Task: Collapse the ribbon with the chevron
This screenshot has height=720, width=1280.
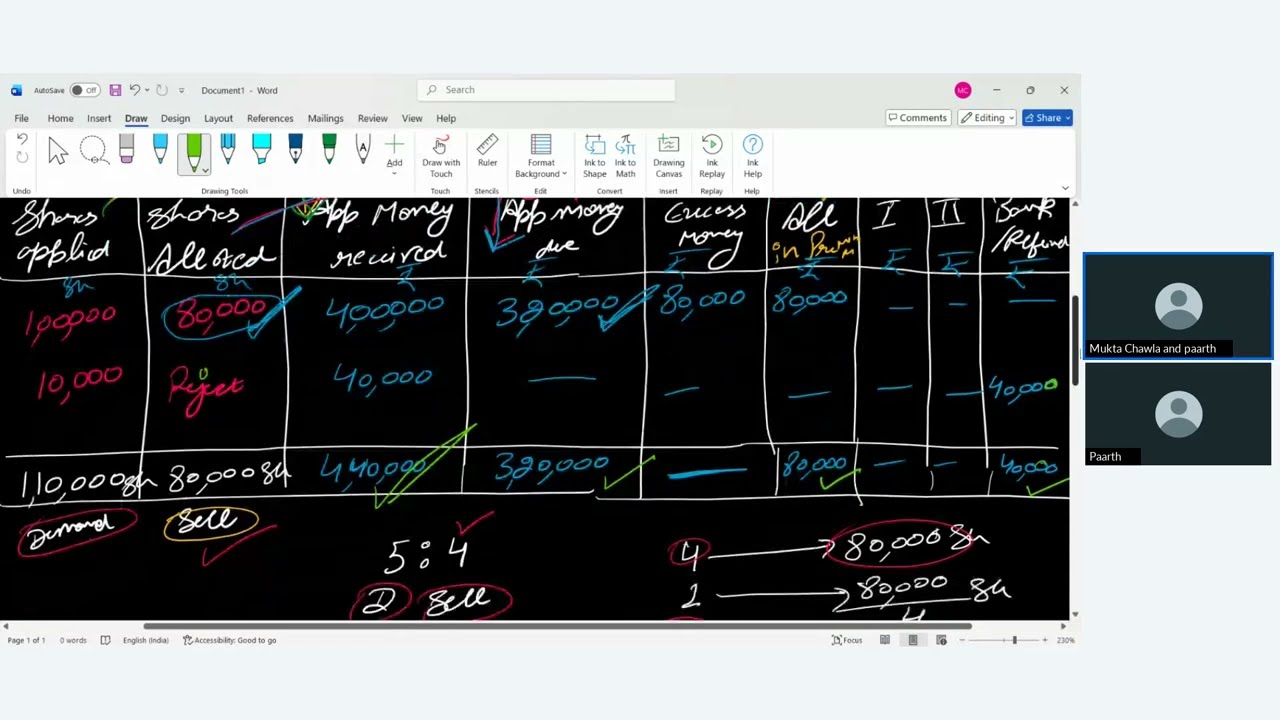Action: (x=1065, y=188)
